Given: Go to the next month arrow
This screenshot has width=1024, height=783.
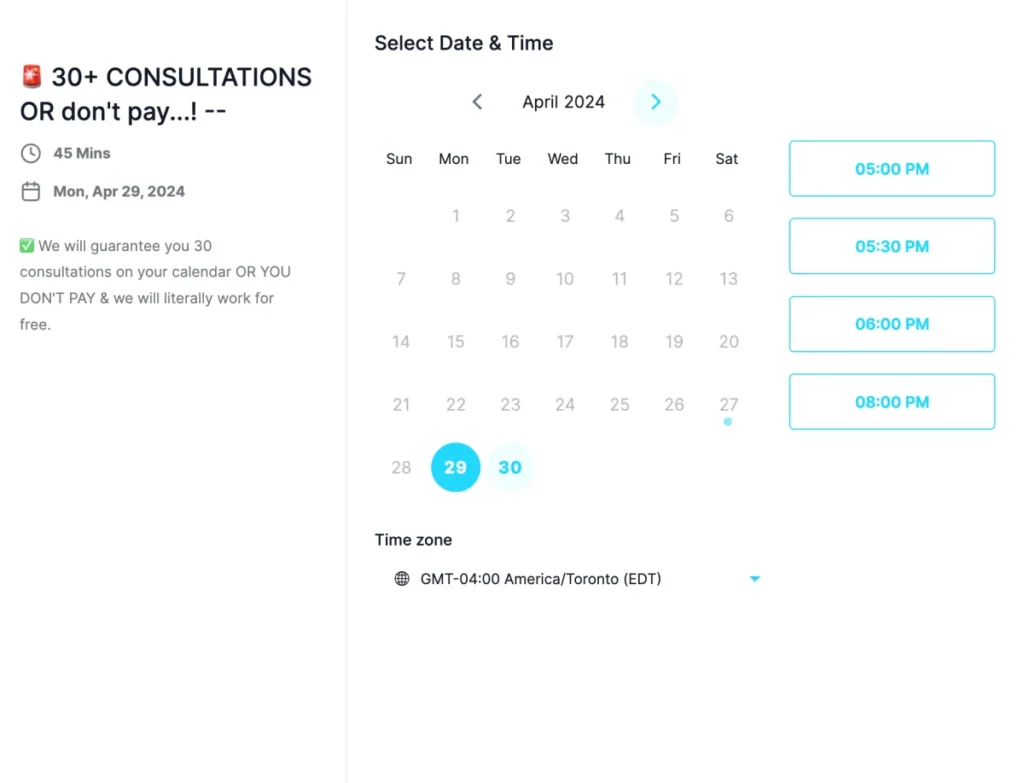Looking at the screenshot, I should point(656,102).
